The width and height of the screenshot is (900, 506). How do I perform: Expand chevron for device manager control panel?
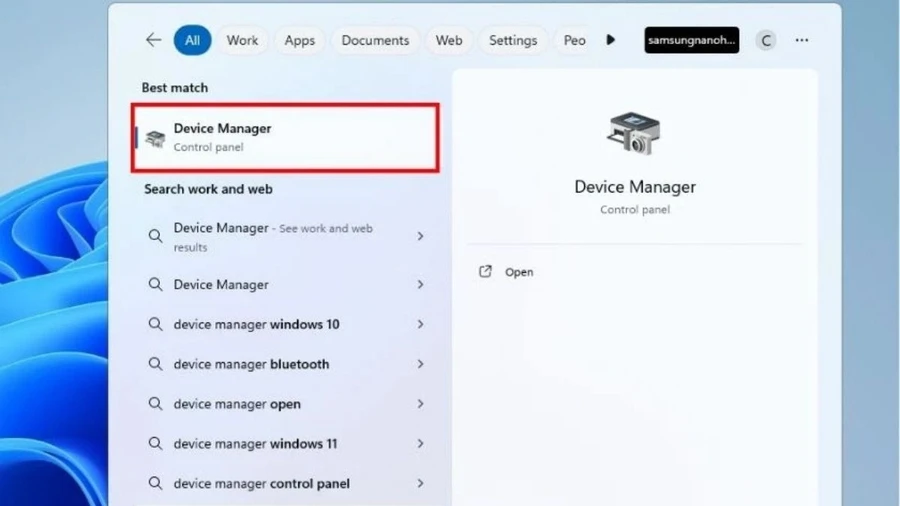(420, 484)
